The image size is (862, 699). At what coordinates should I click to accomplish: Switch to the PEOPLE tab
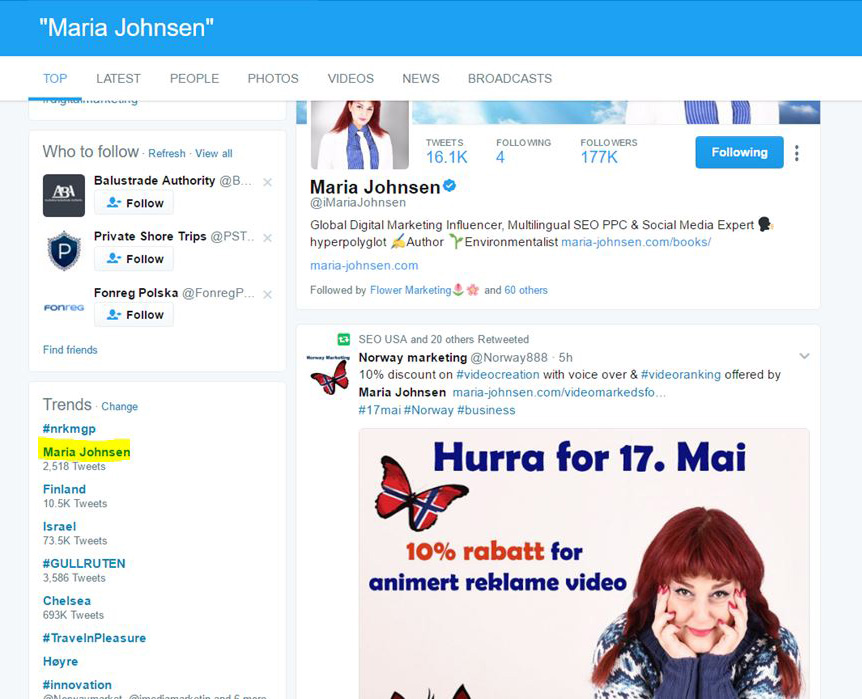pos(194,79)
